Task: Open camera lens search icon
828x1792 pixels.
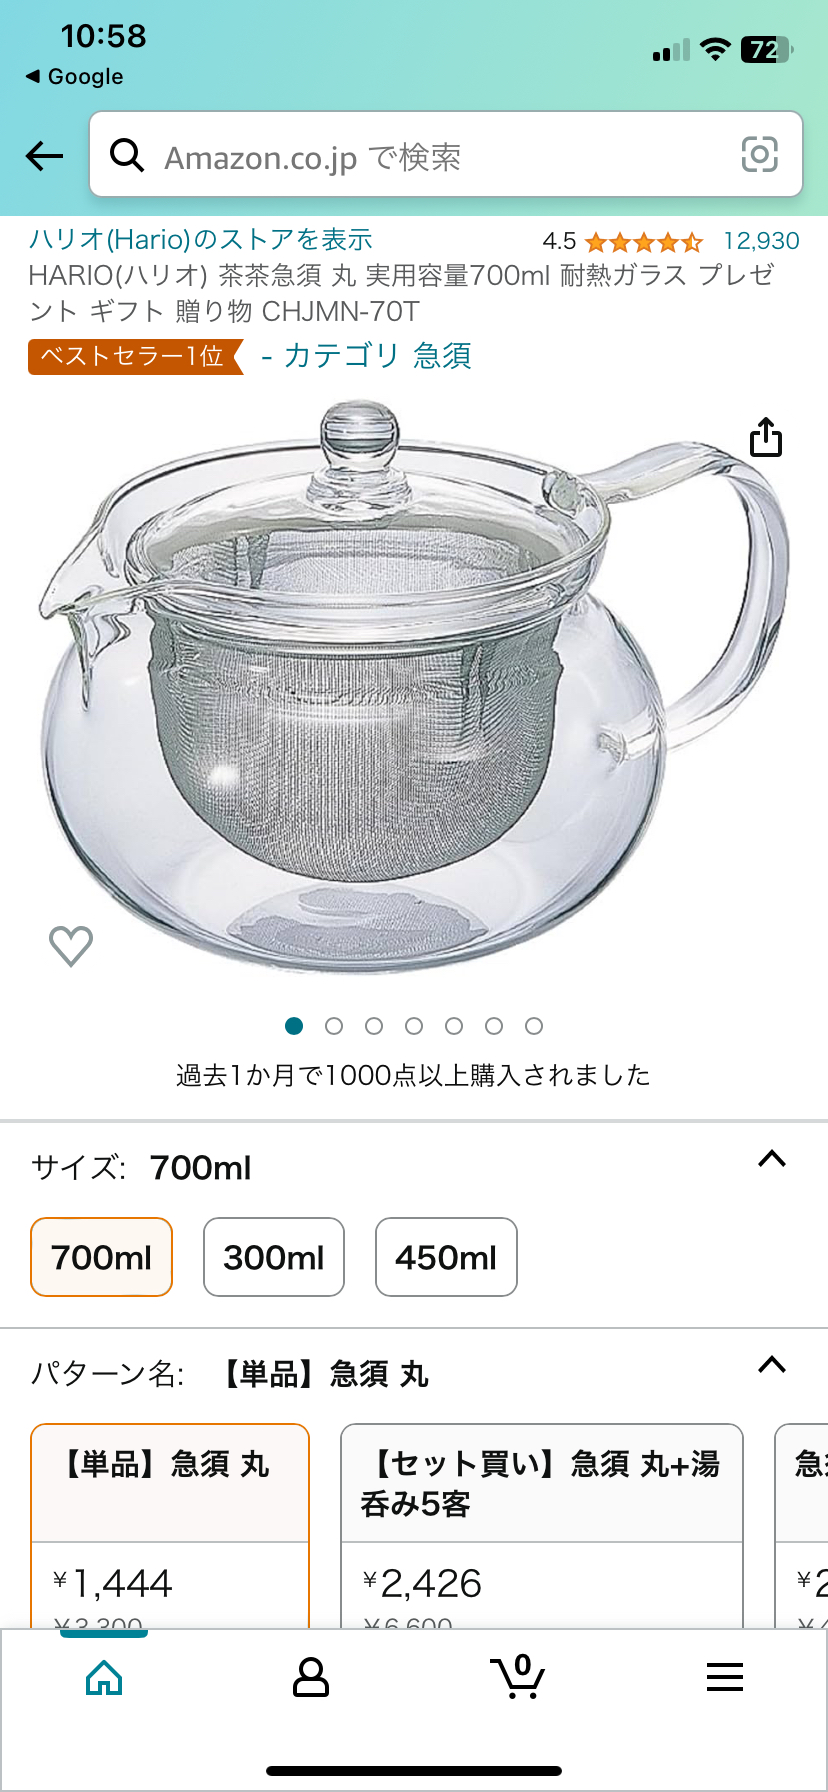Action: [759, 155]
